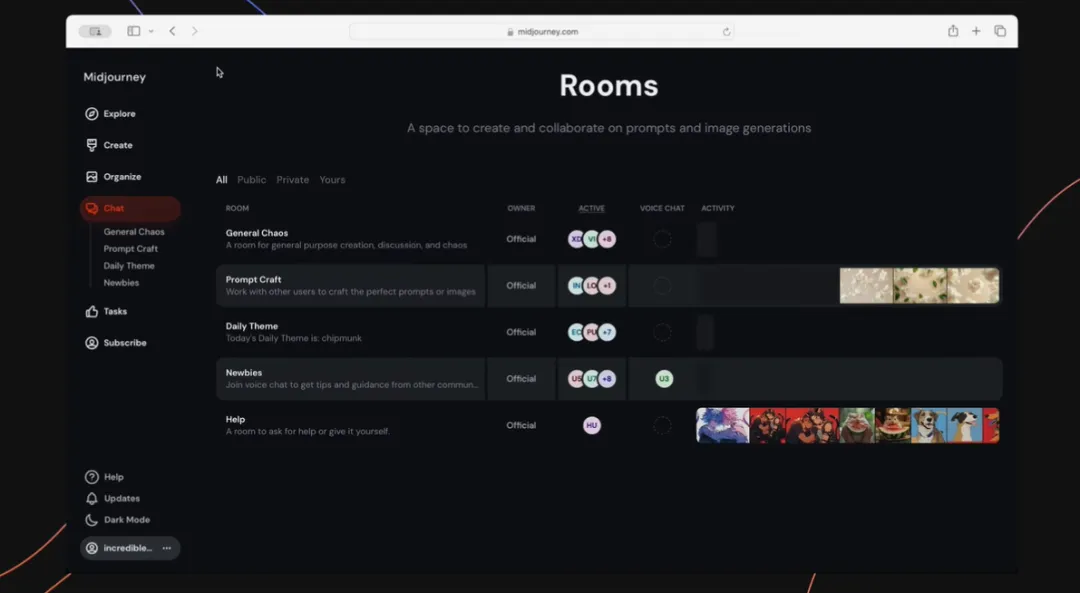Select the highlighted Chat sidebar item

pyautogui.click(x=130, y=209)
